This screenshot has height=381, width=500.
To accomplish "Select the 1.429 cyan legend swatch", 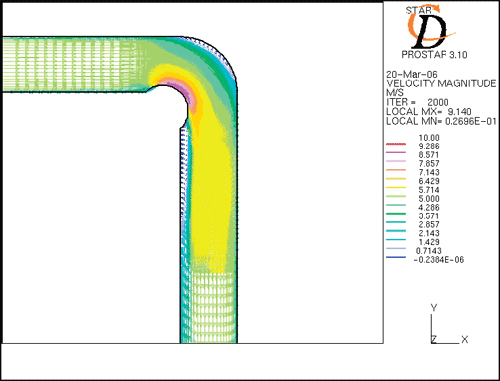I will (396, 240).
